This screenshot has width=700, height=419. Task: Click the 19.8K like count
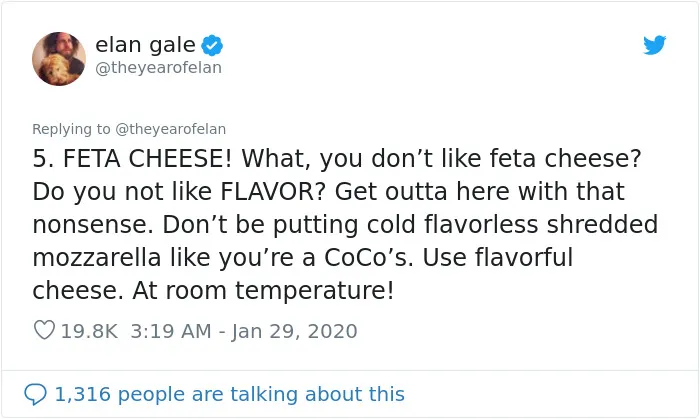[89, 331]
